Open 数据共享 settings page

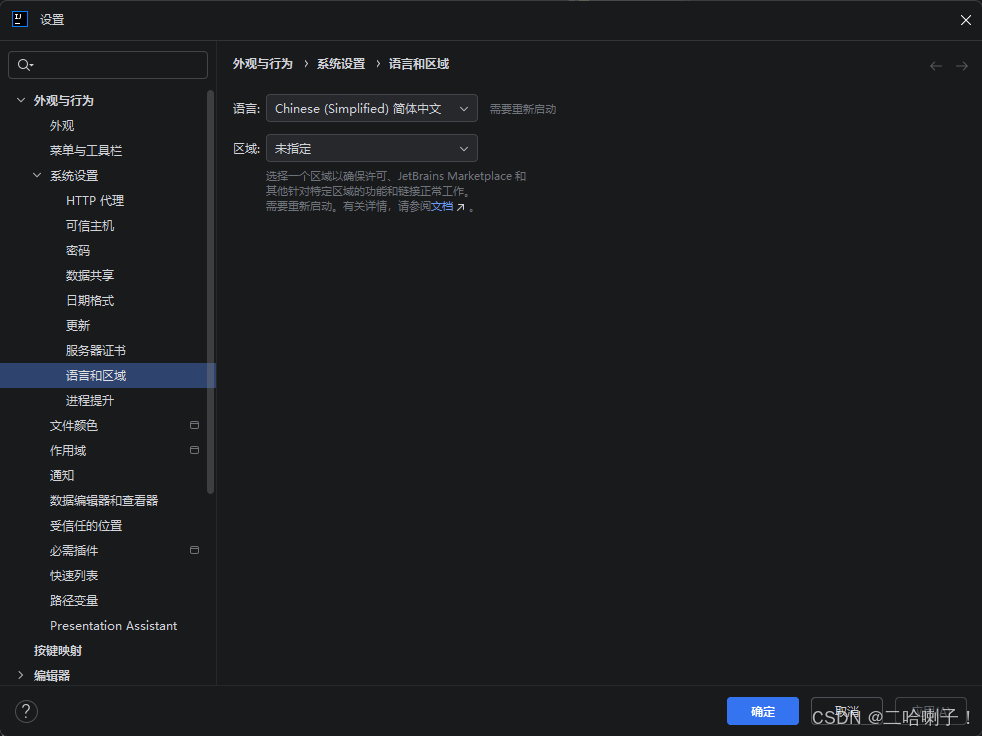click(x=90, y=276)
